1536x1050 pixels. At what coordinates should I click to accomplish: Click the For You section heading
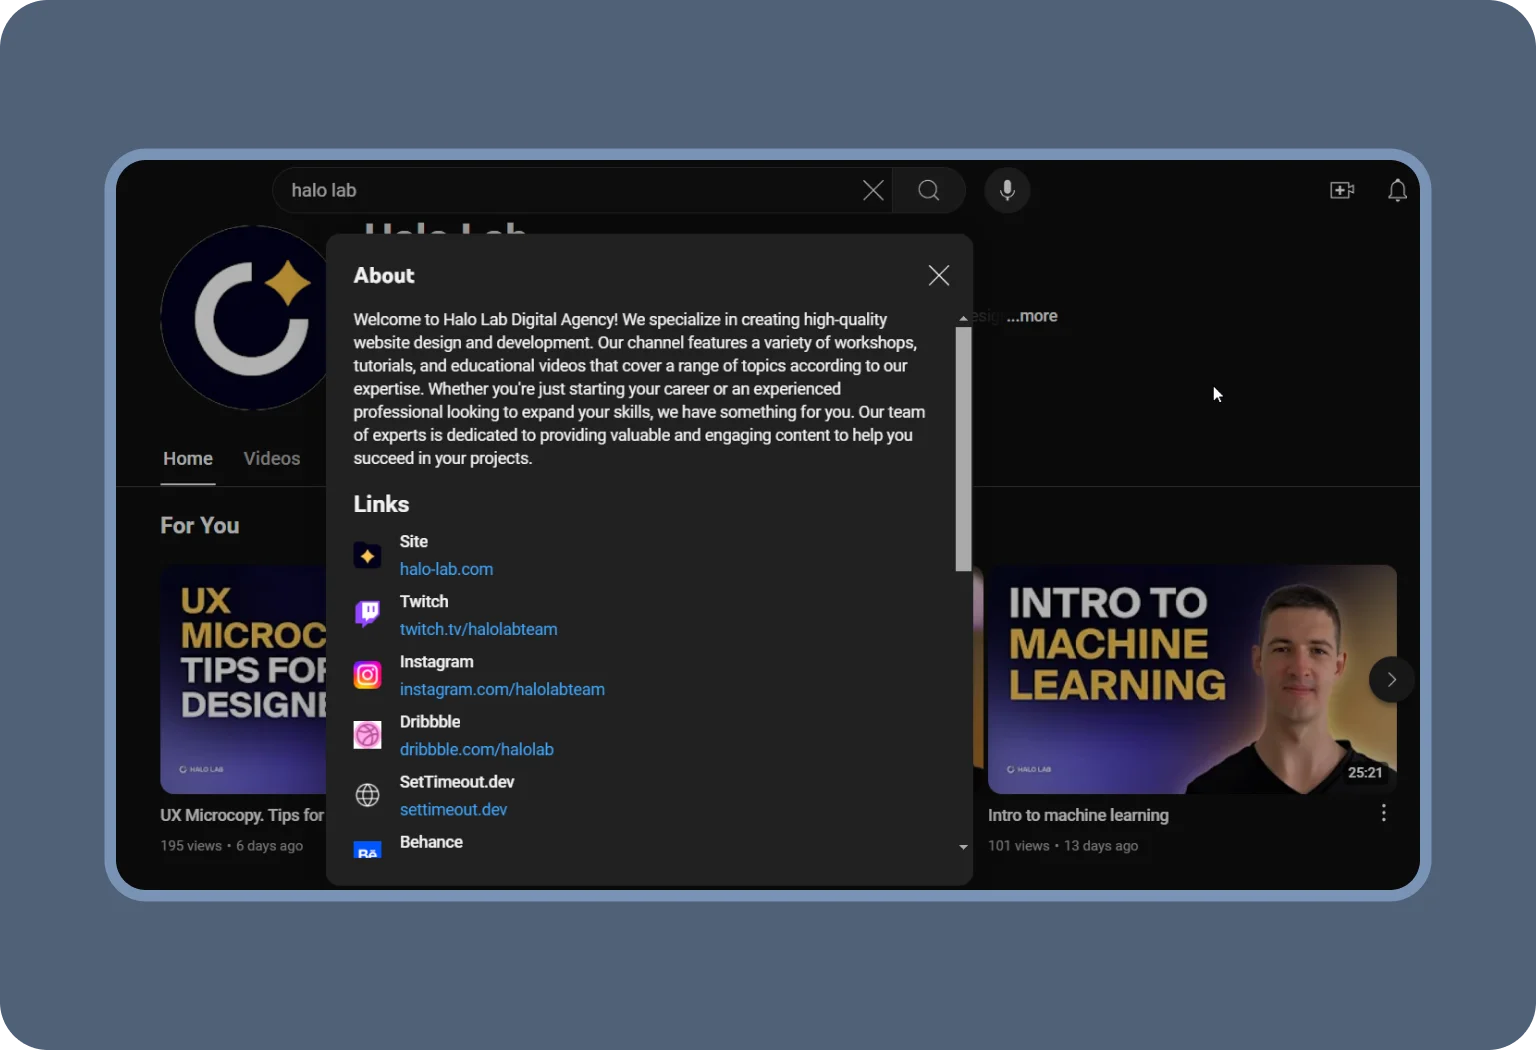pos(200,526)
